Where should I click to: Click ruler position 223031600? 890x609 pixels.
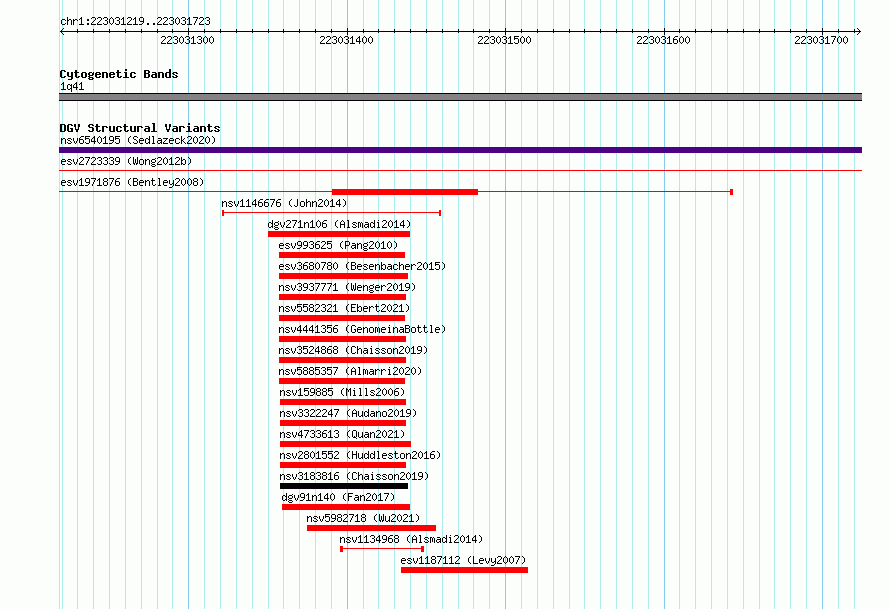tap(664, 40)
